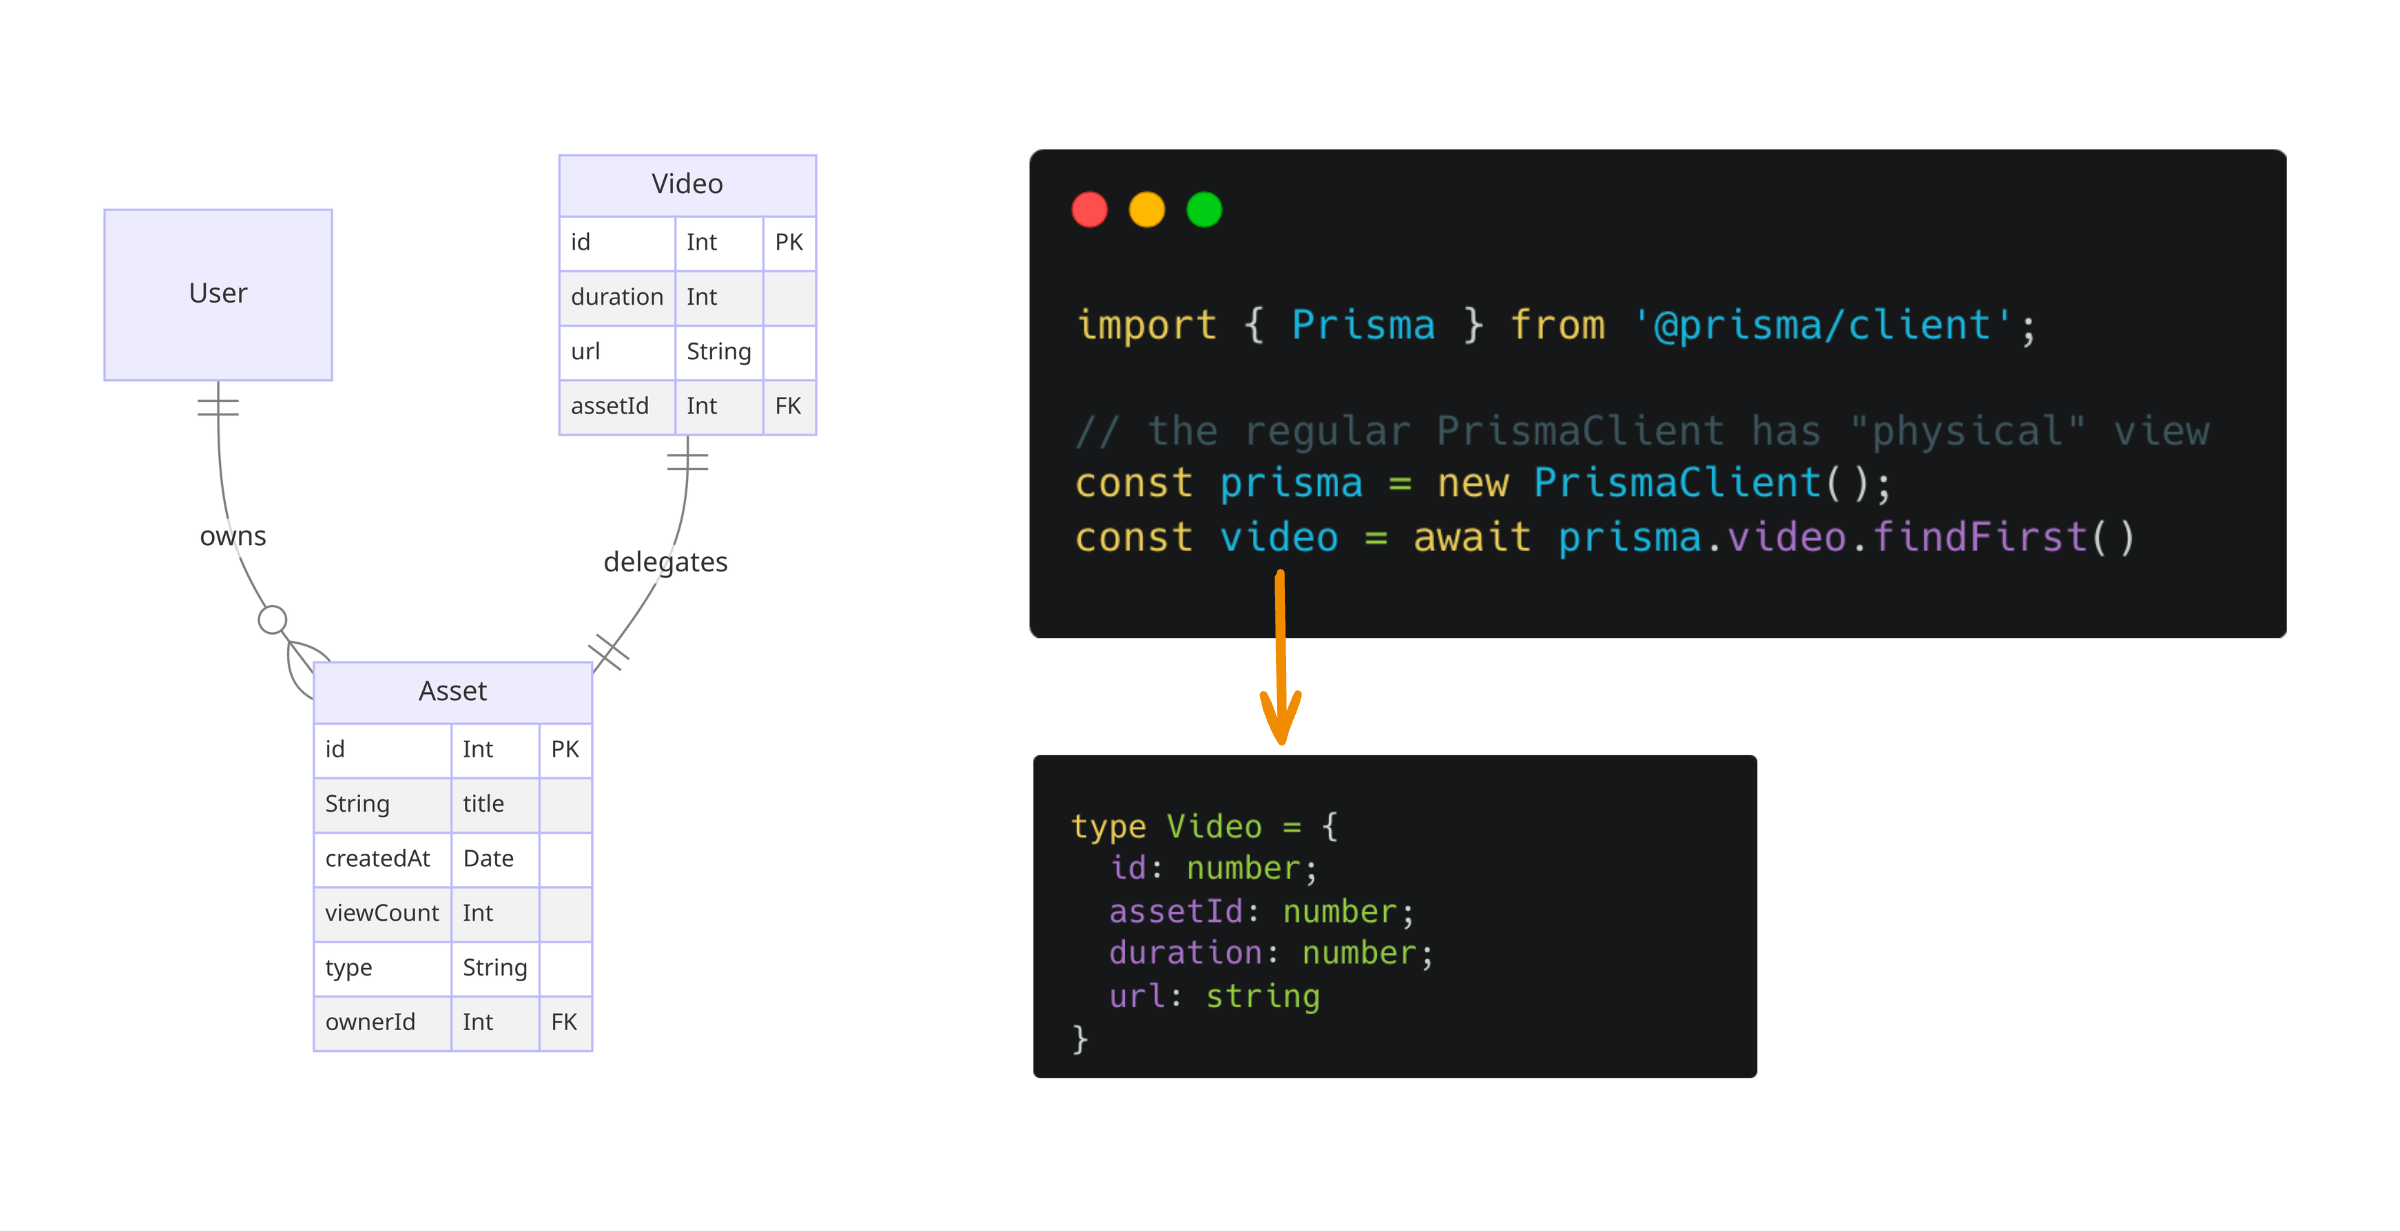Viewport: 2400px width, 1231px height.
Task: Click the ownerId row in Asset table
Action: point(370,1022)
